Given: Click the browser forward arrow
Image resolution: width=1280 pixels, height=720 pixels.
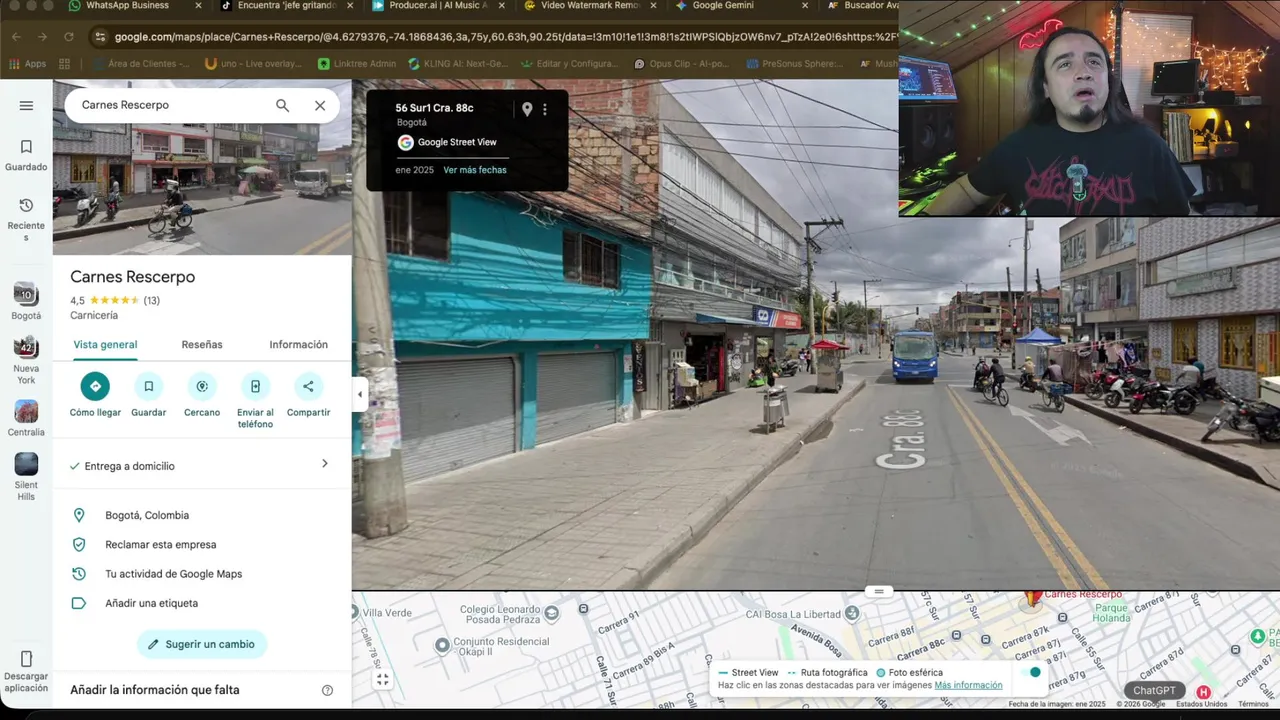Looking at the screenshot, I should 42,37.
